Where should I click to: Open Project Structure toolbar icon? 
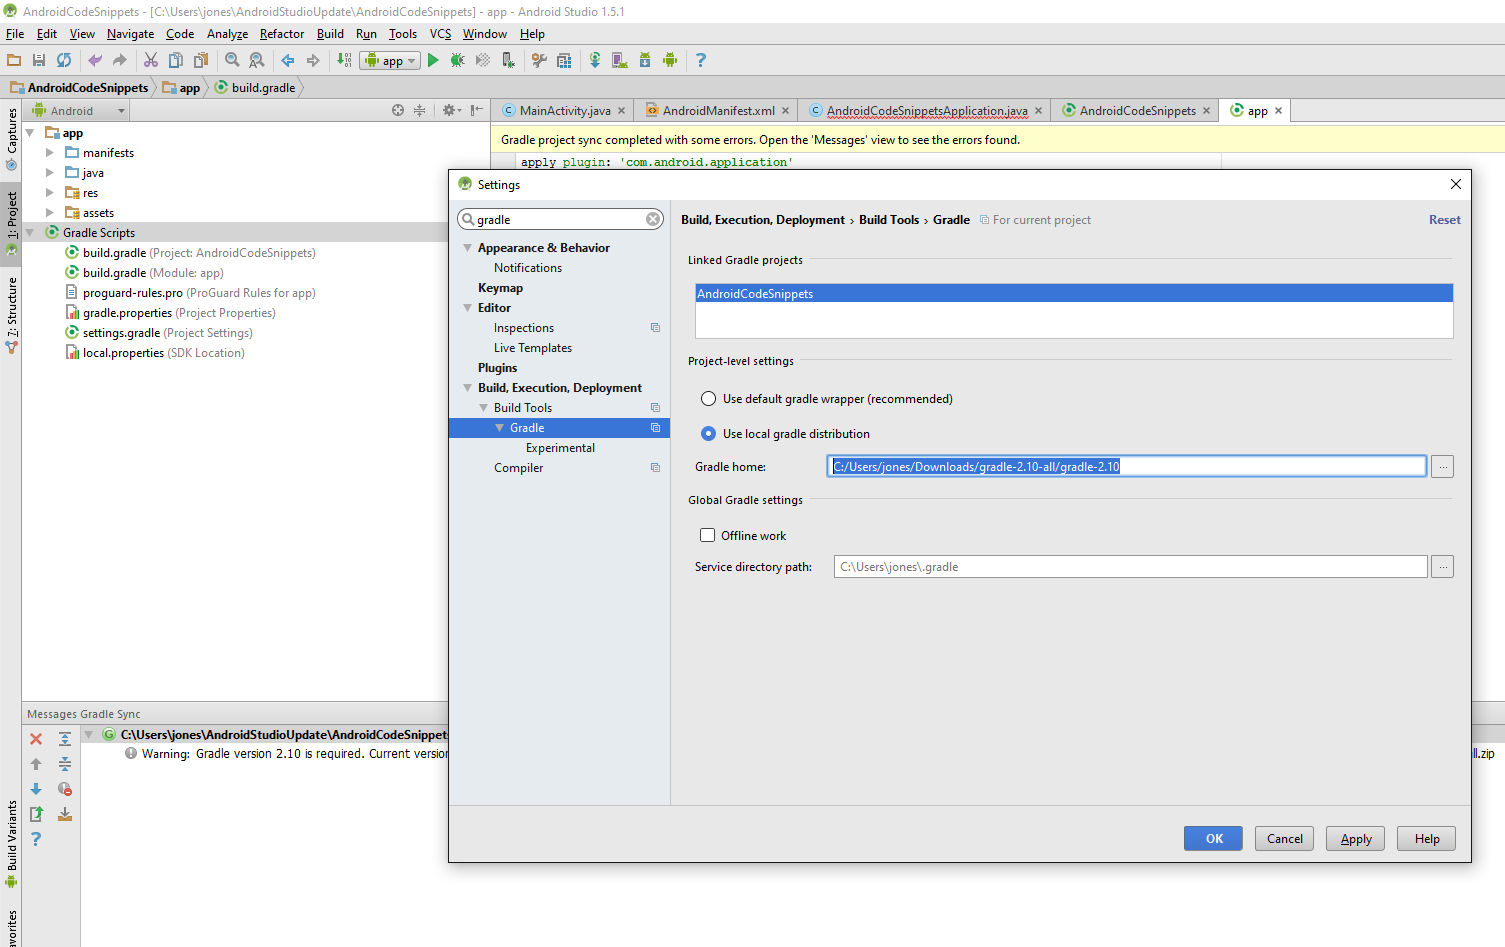564,60
